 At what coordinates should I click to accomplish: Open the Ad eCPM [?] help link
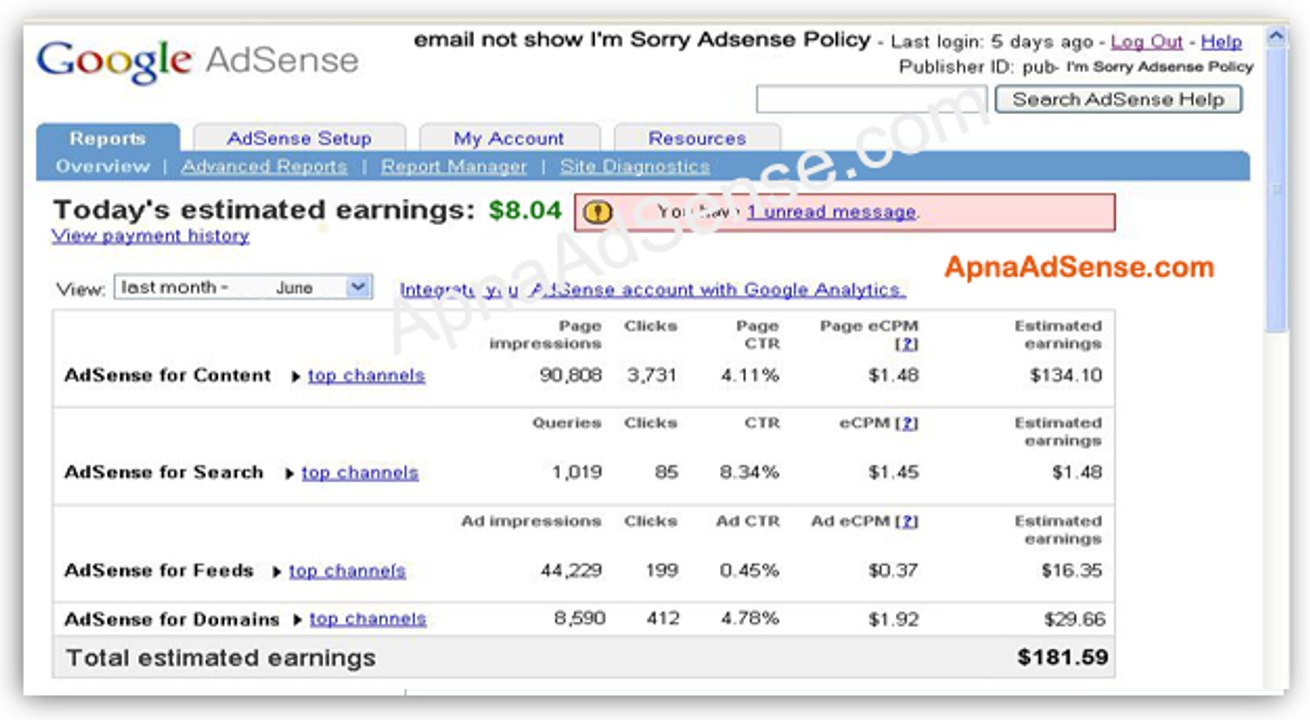click(x=907, y=521)
